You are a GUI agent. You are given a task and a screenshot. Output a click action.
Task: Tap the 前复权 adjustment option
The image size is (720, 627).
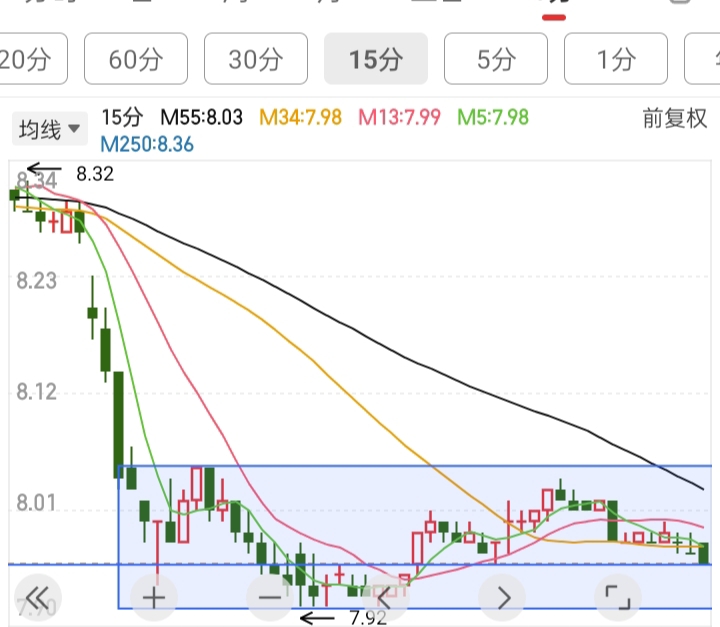pos(674,119)
